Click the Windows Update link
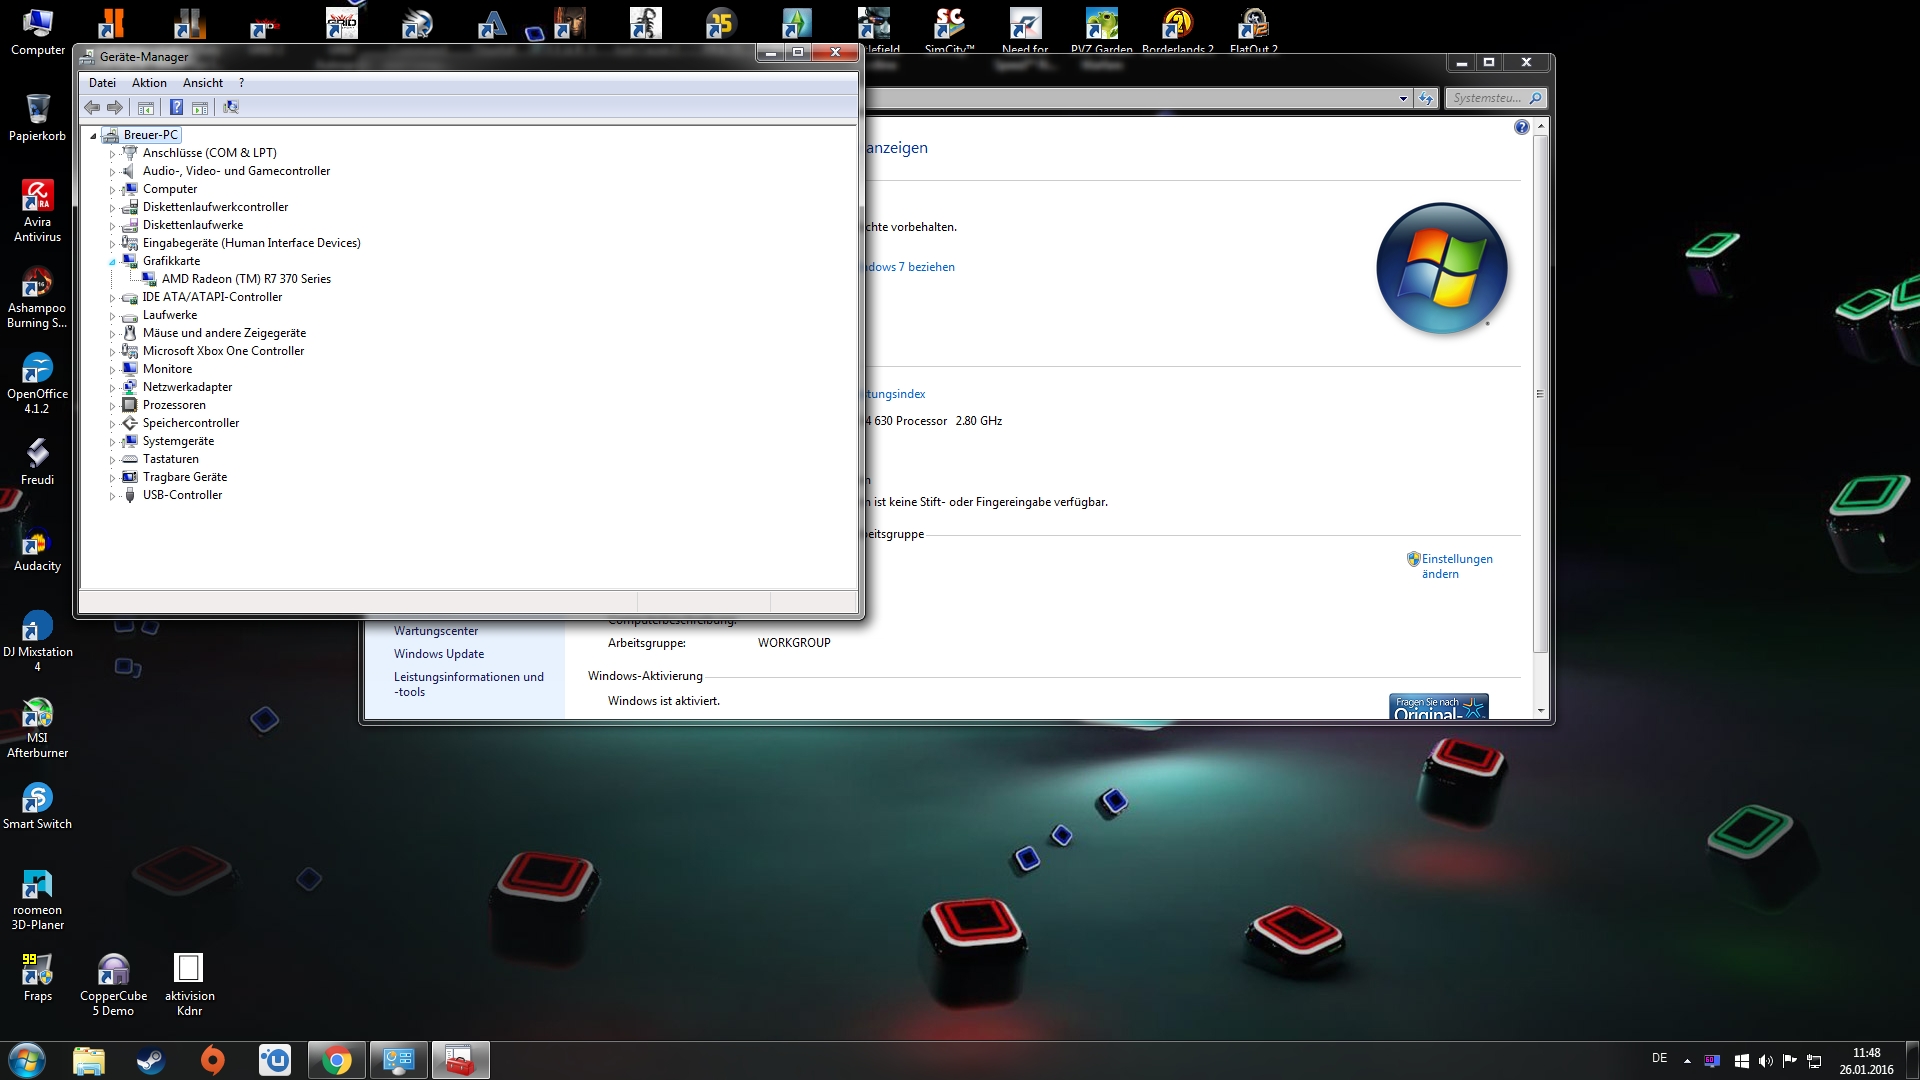 (438, 654)
